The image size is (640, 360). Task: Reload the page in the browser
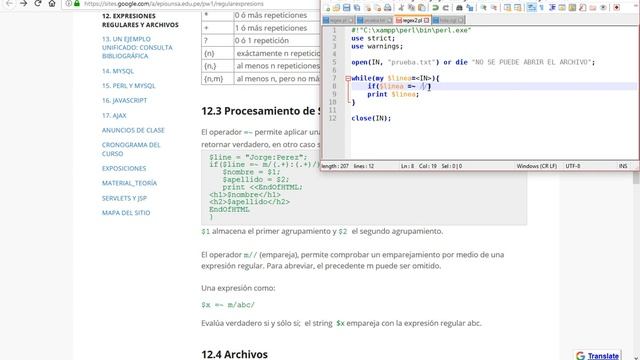[x=38, y=3]
